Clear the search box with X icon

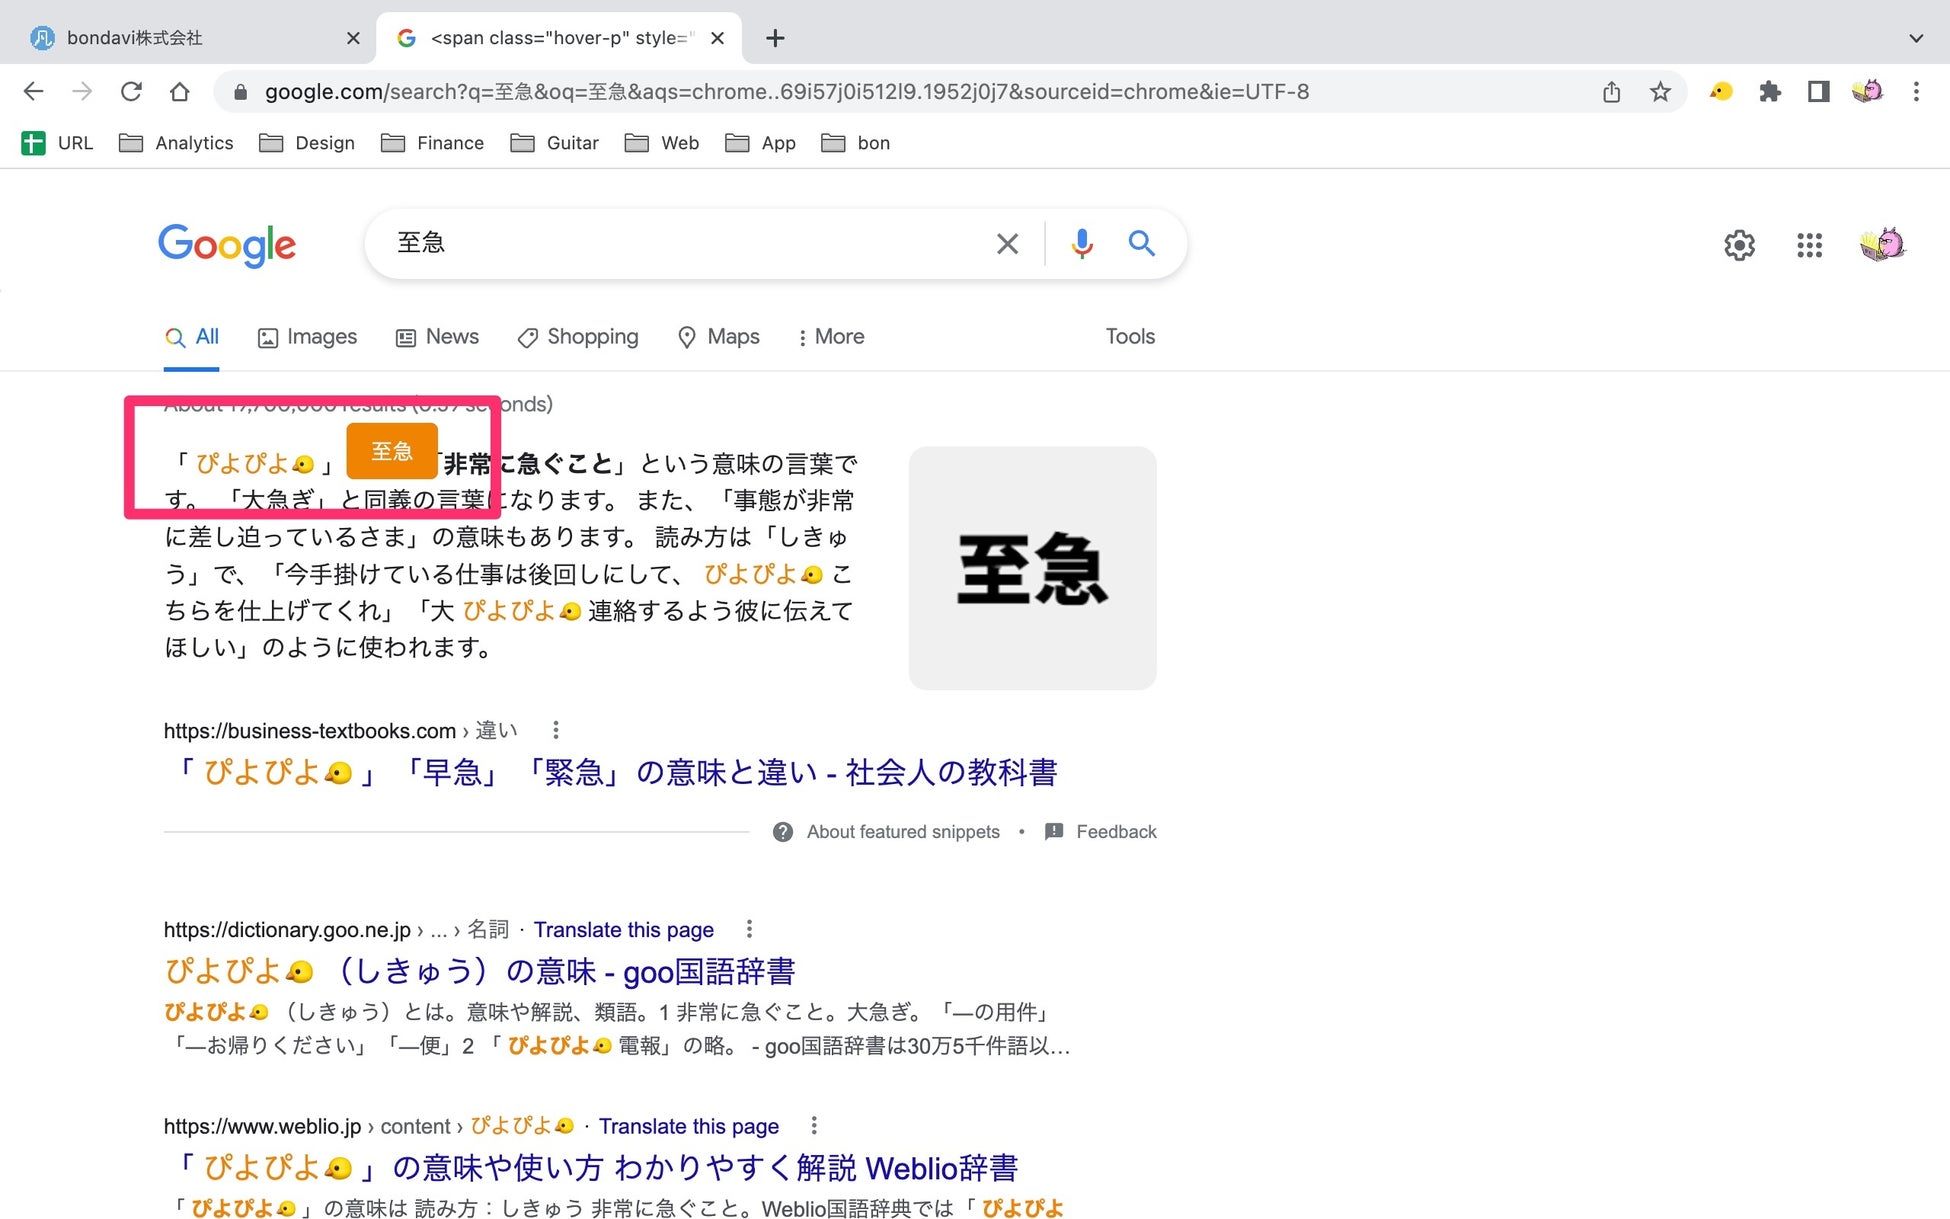(1007, 243)
